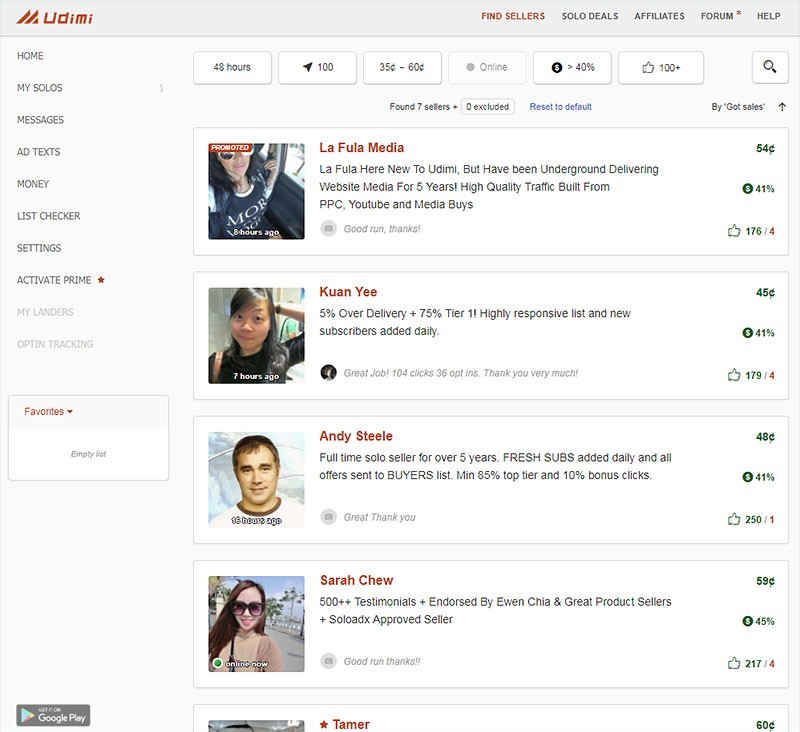Open La Fula Media seller profile name

pos(362,147)
